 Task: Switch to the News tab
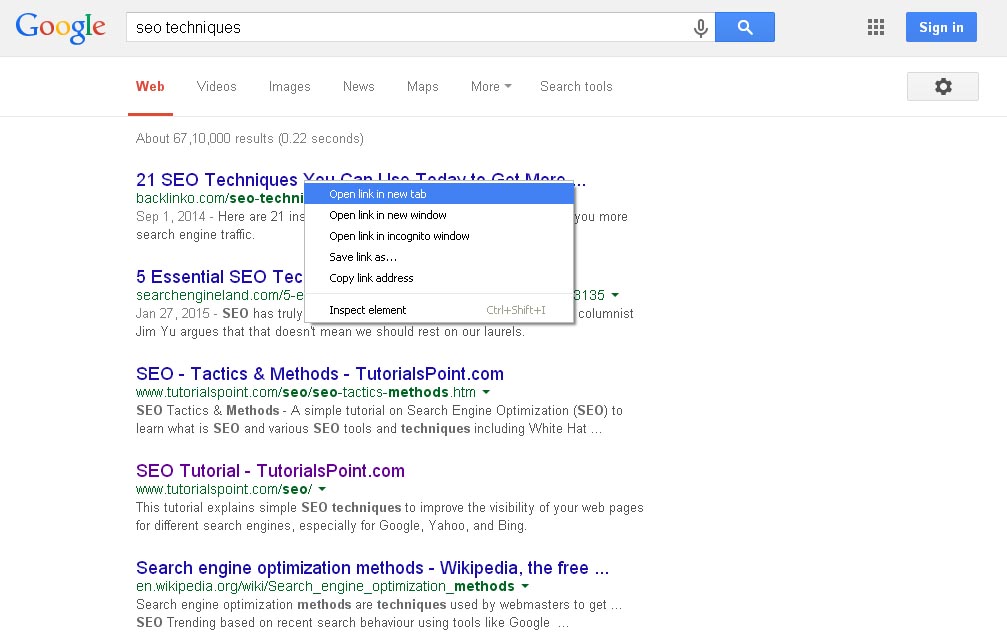[358, 87]
